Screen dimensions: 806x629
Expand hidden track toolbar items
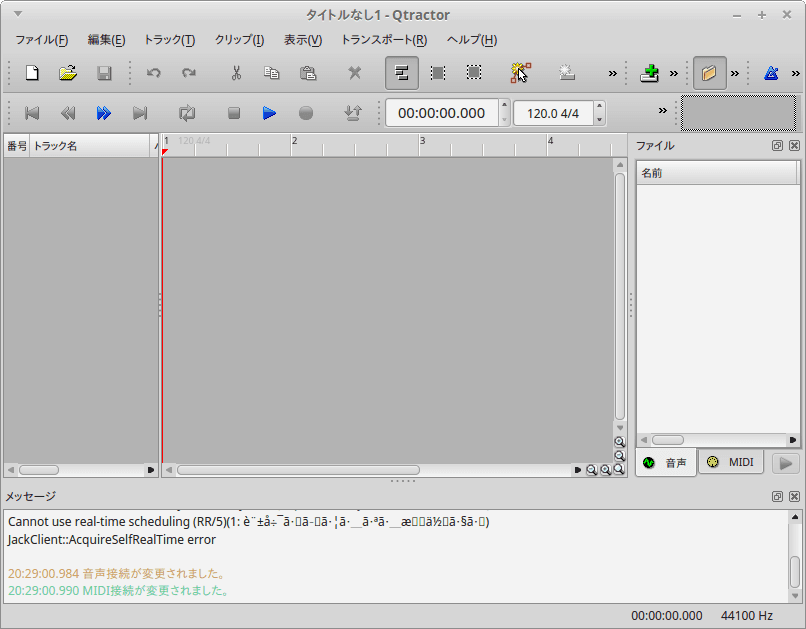click(674, 73)
